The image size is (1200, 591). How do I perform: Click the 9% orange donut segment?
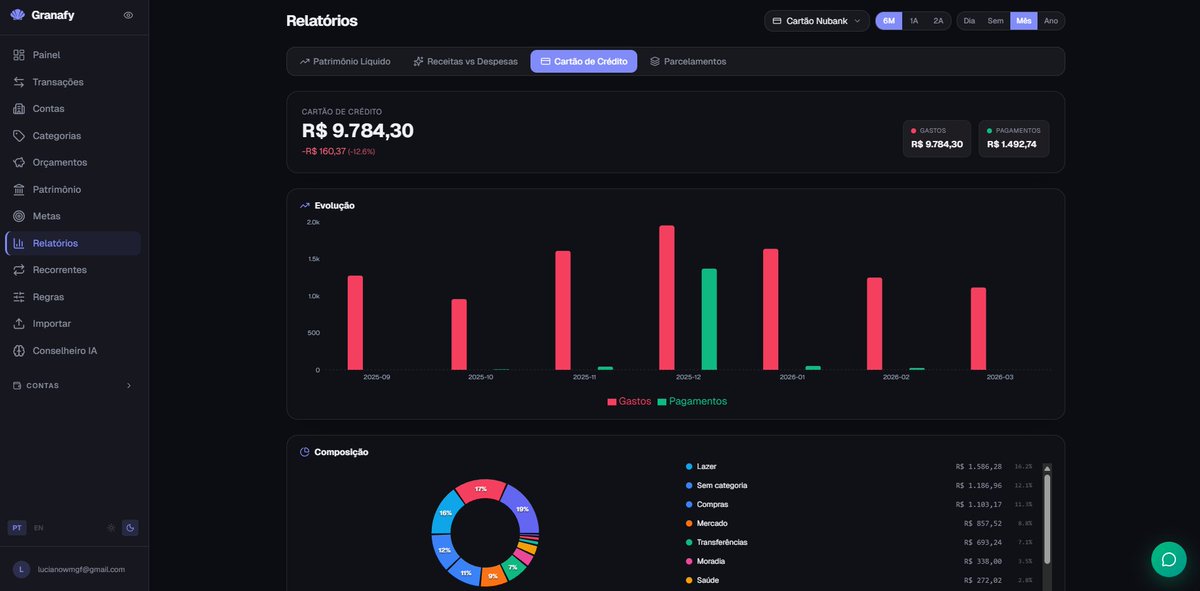pyautogui.click(x=492, y=576)
